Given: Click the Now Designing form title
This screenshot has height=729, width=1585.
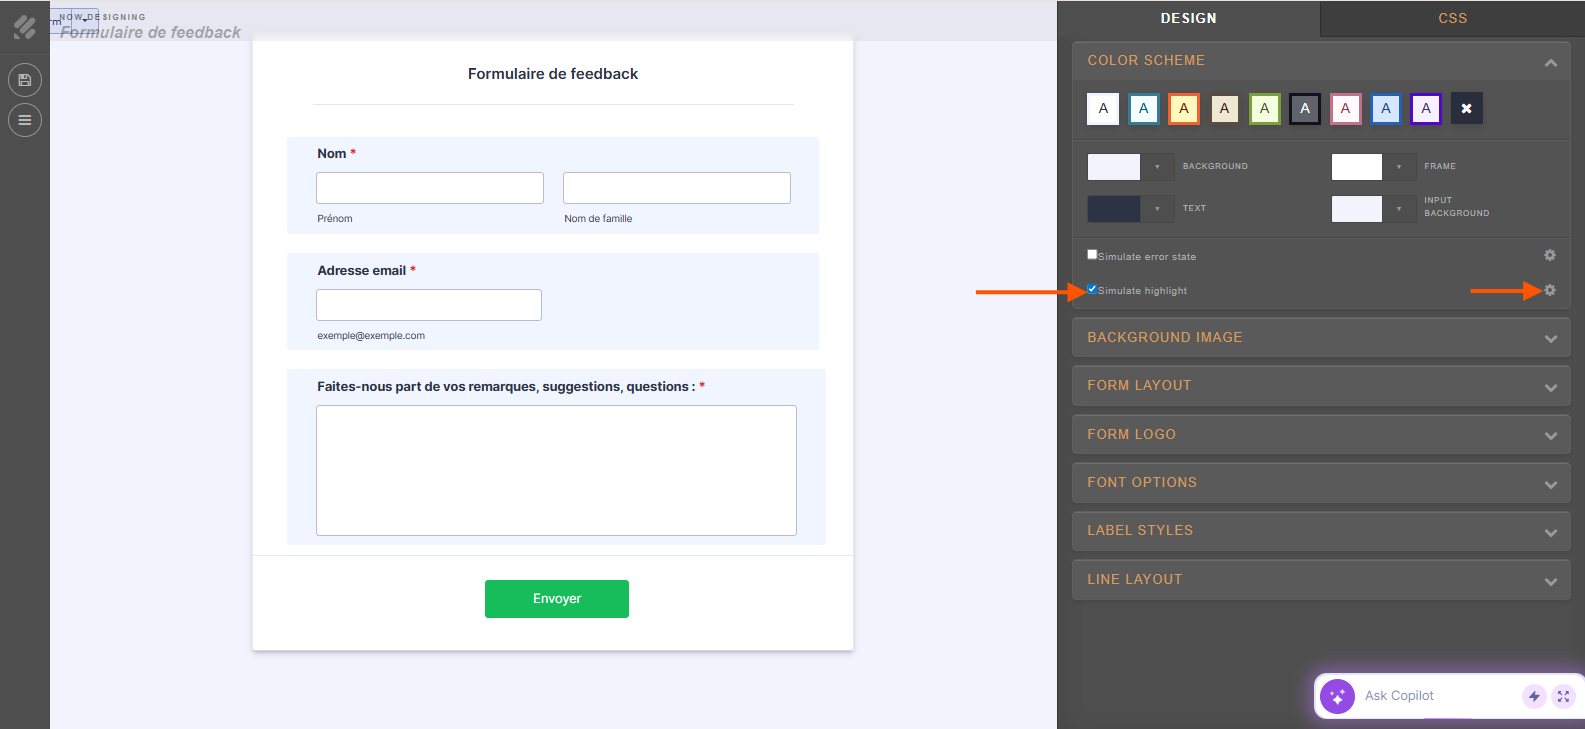Looking at the screenshot, I should tap(150, 32).
